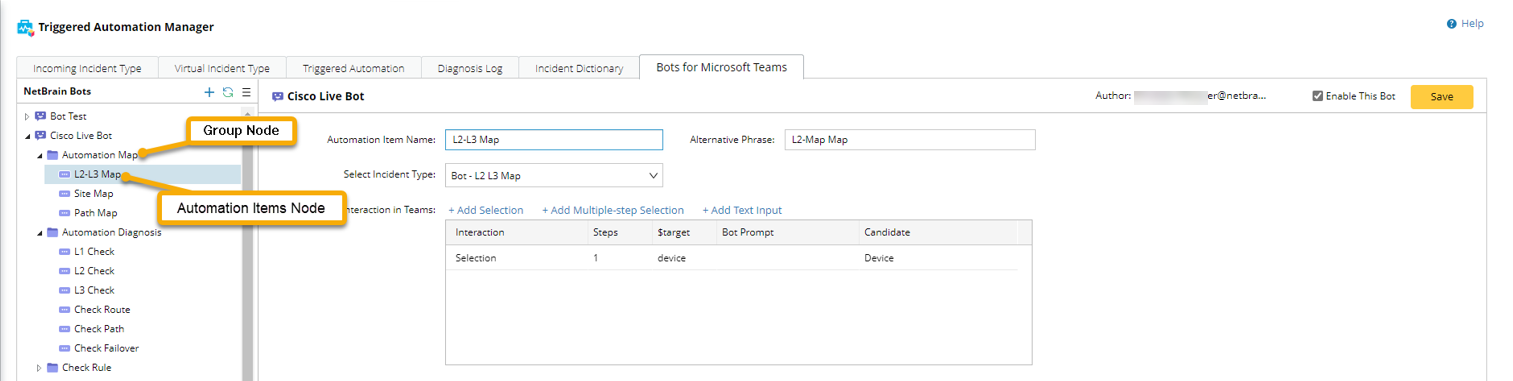Click the Automation Diagnosis folder icon

click(52, 232)
